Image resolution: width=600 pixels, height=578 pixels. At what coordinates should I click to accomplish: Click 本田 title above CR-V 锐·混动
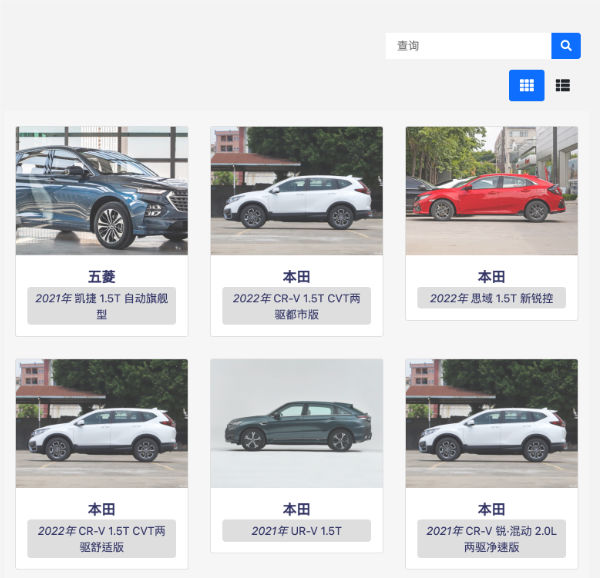pyautogui.click(x=492, y=509)
